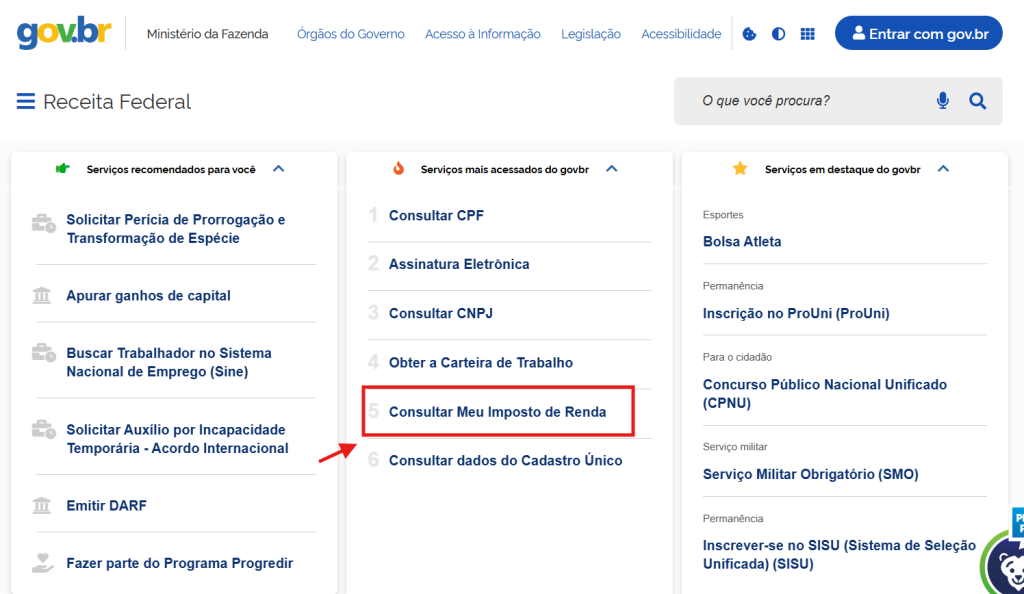Viewport: 1024px width, 594px height.
Task: Click the Receita Federal title
Action: [x=117, y=102]
